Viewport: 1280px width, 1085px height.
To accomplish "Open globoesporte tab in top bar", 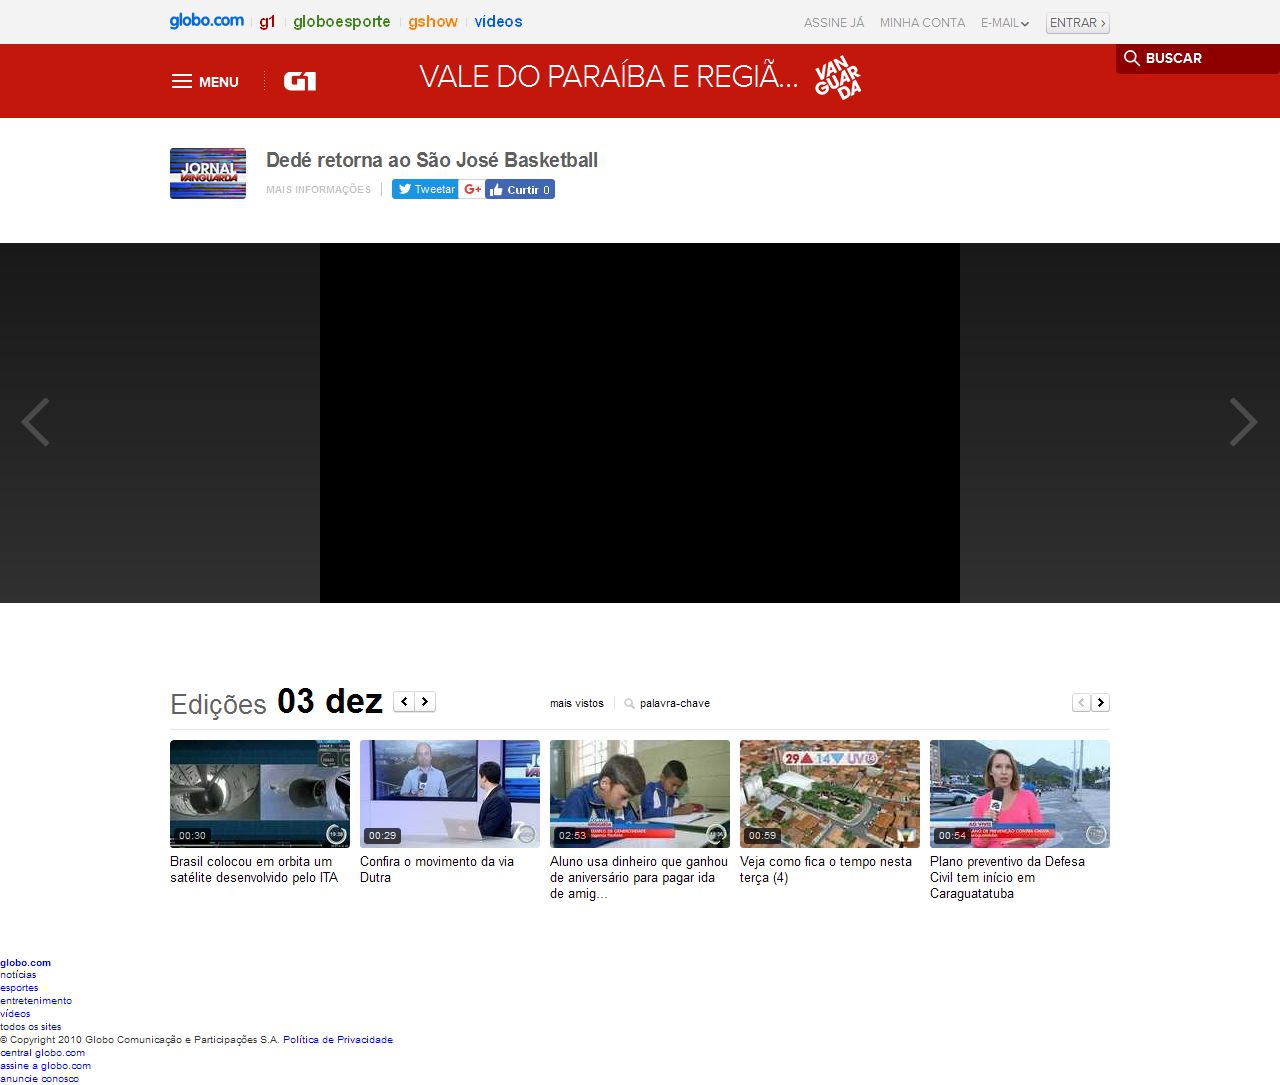I will [x=341, y=22].
